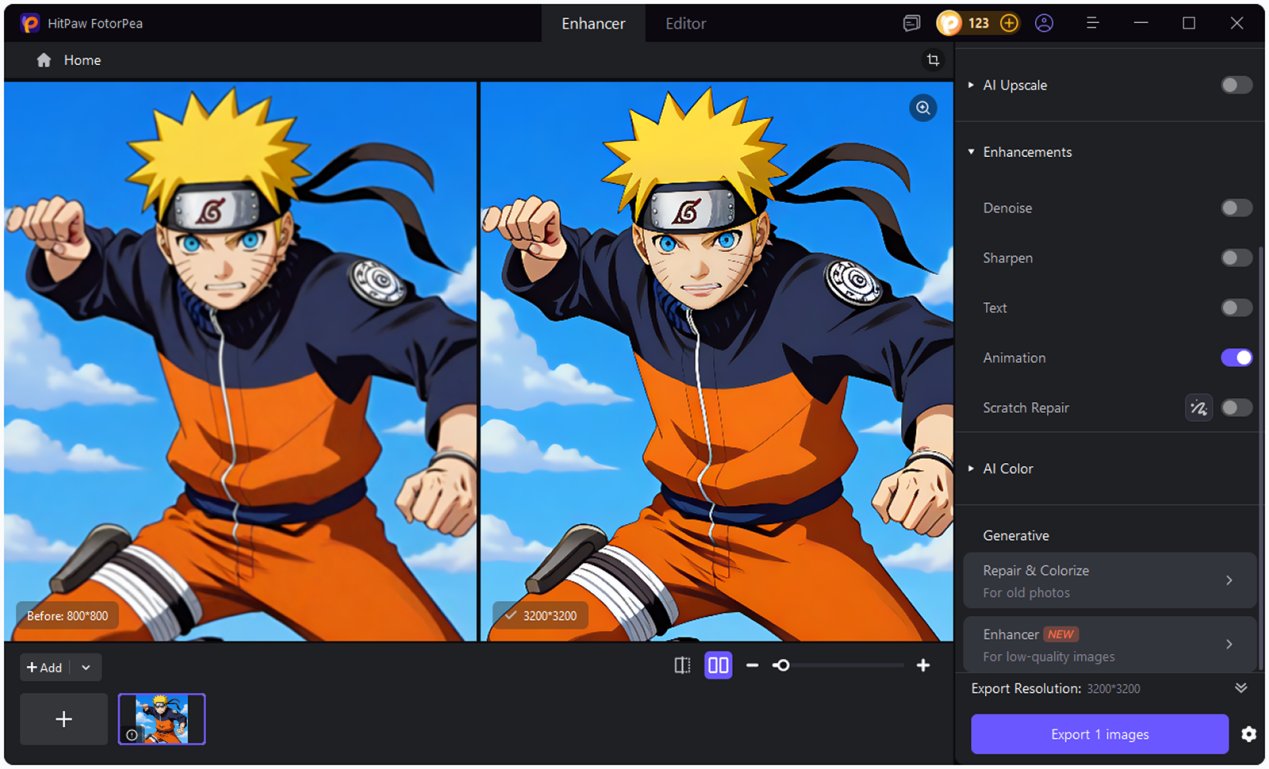Click the Generative heading
1269x769 pixels.
(x=1016, y=536)
